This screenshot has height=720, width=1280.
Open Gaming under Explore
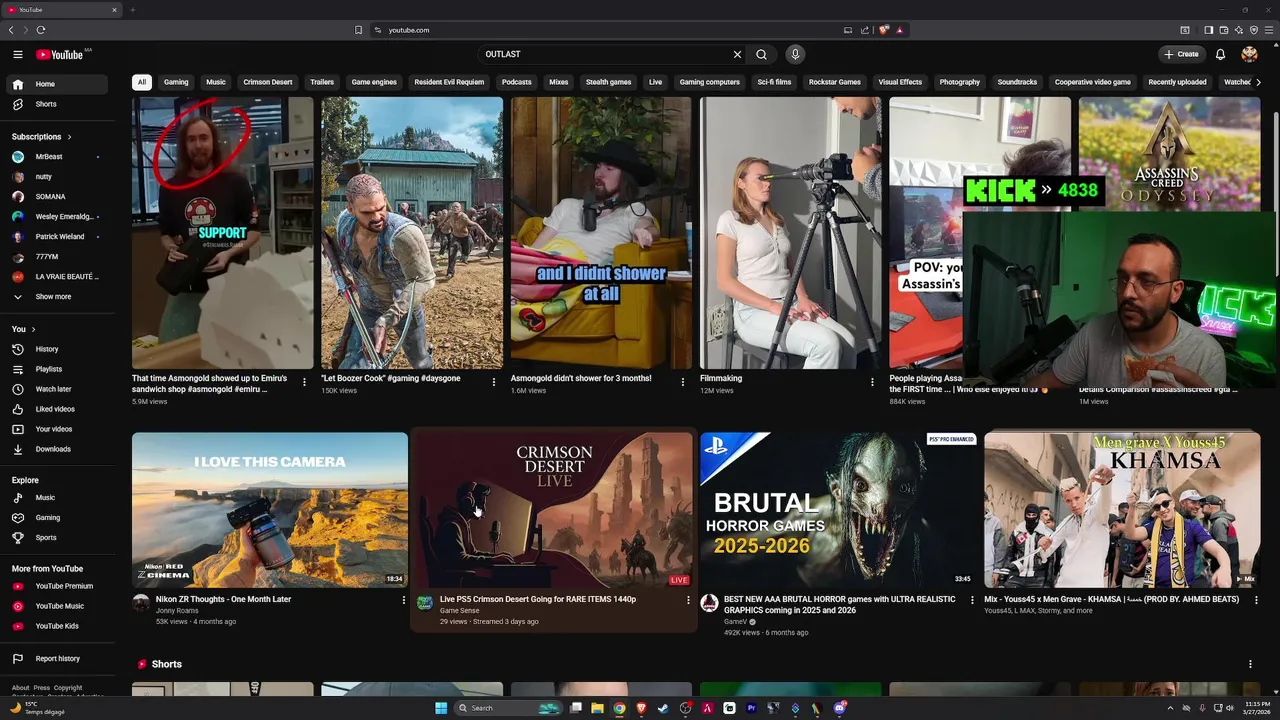[59, 518]
